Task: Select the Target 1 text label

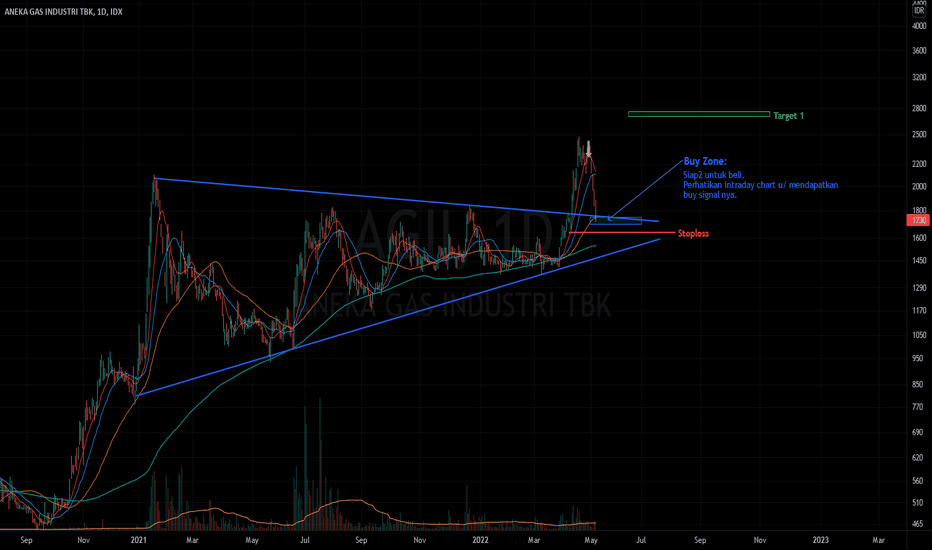Action: coord(788,115)
